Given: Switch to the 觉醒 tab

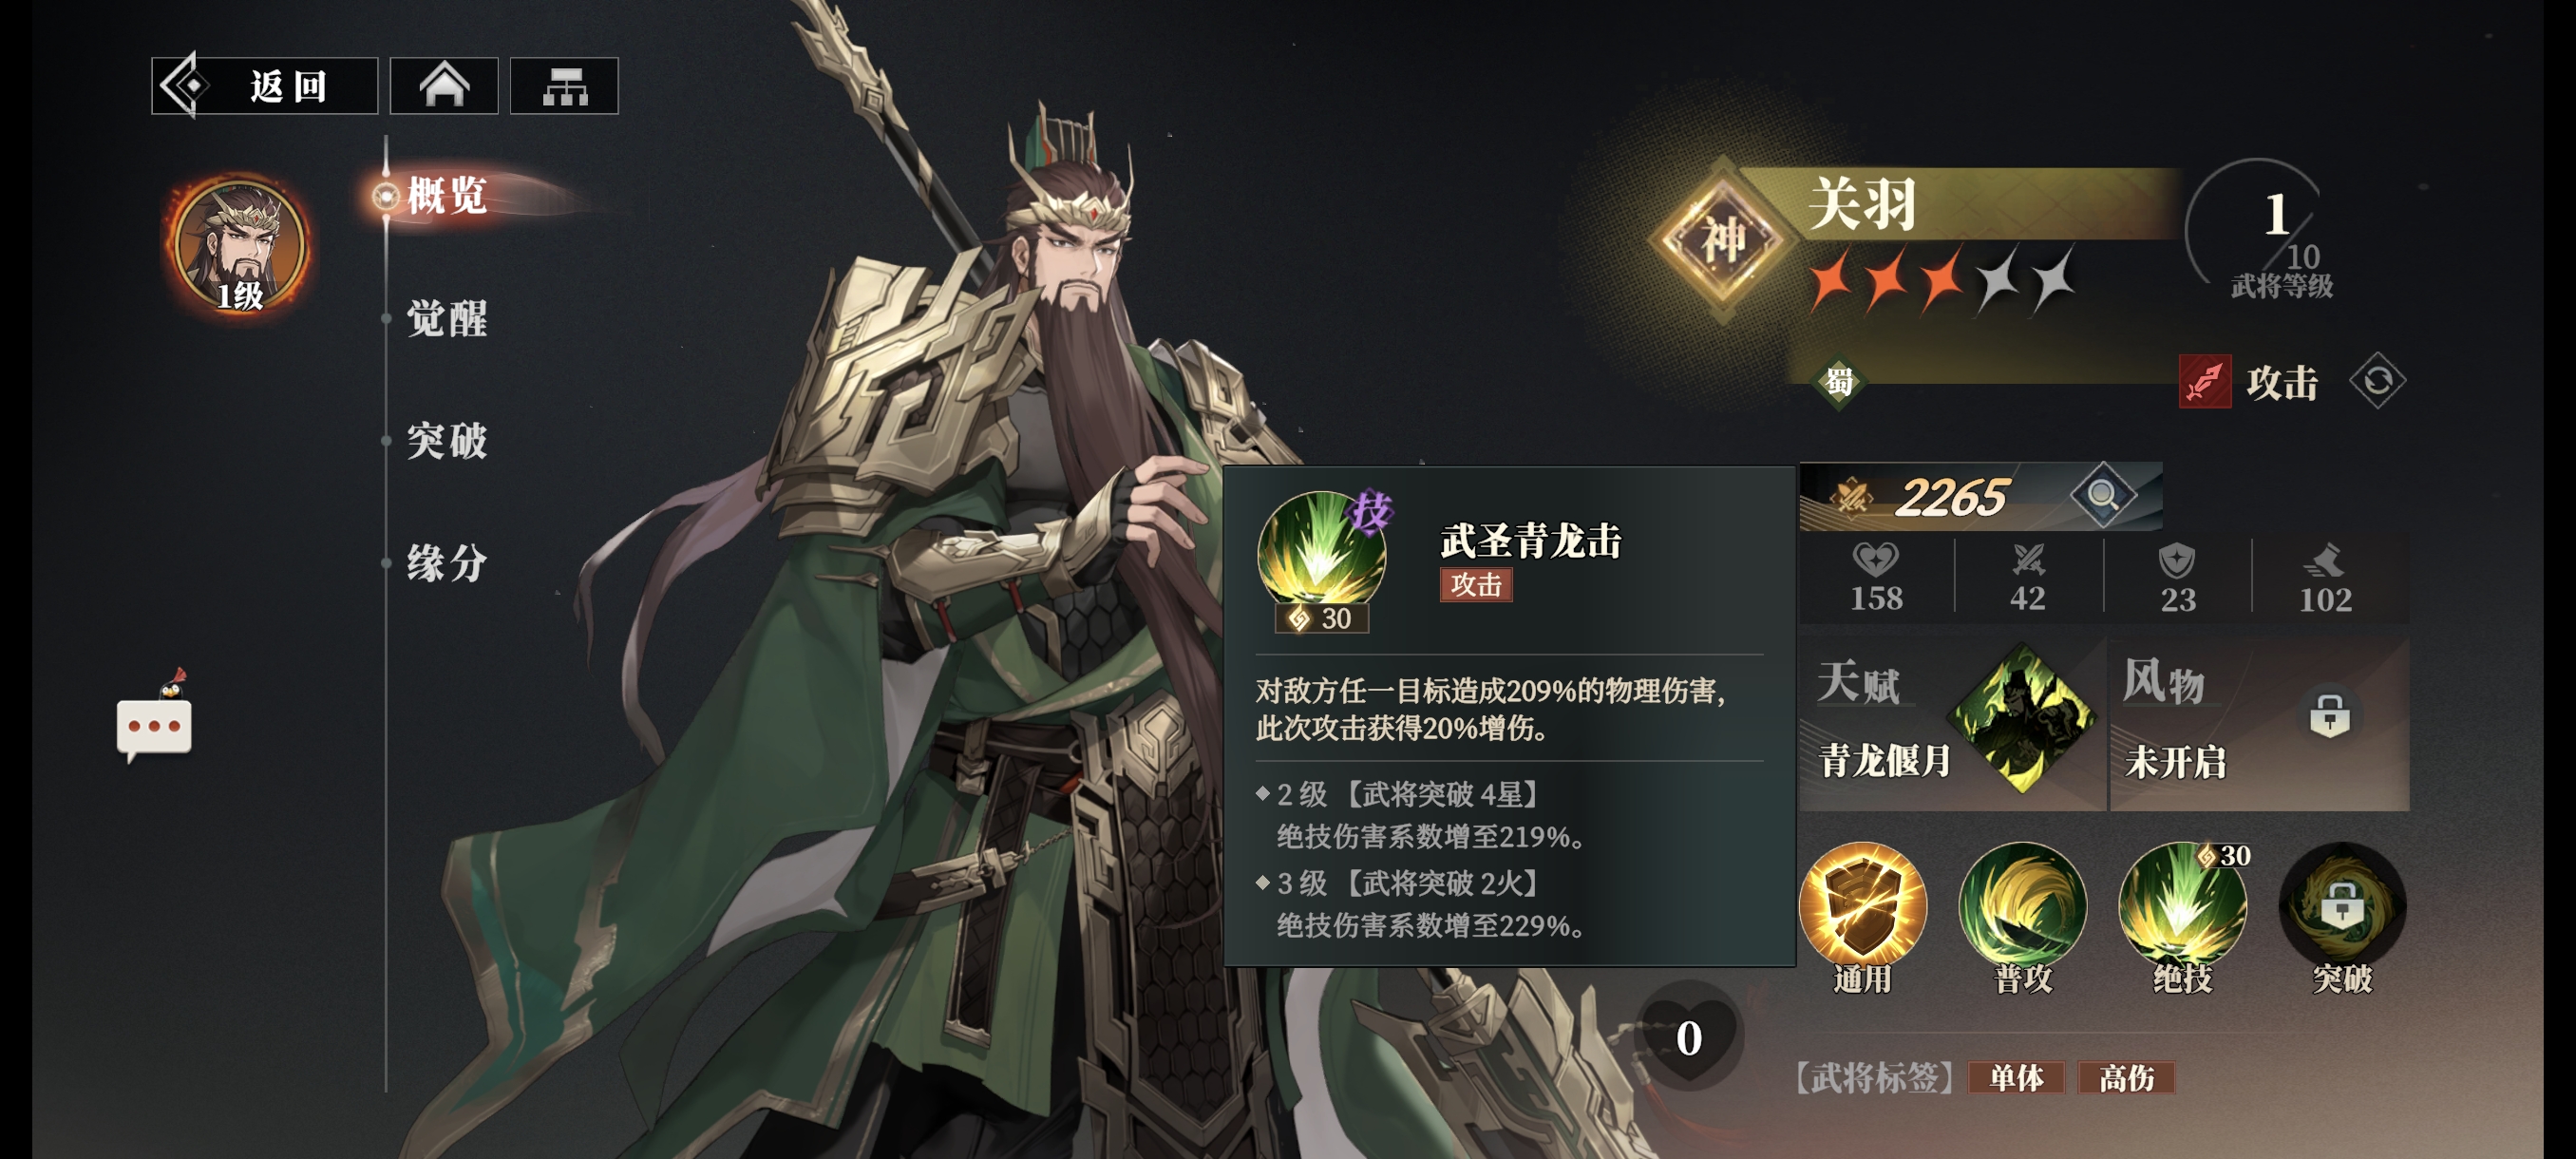Looking at the screenshot, I should (446, 318).
